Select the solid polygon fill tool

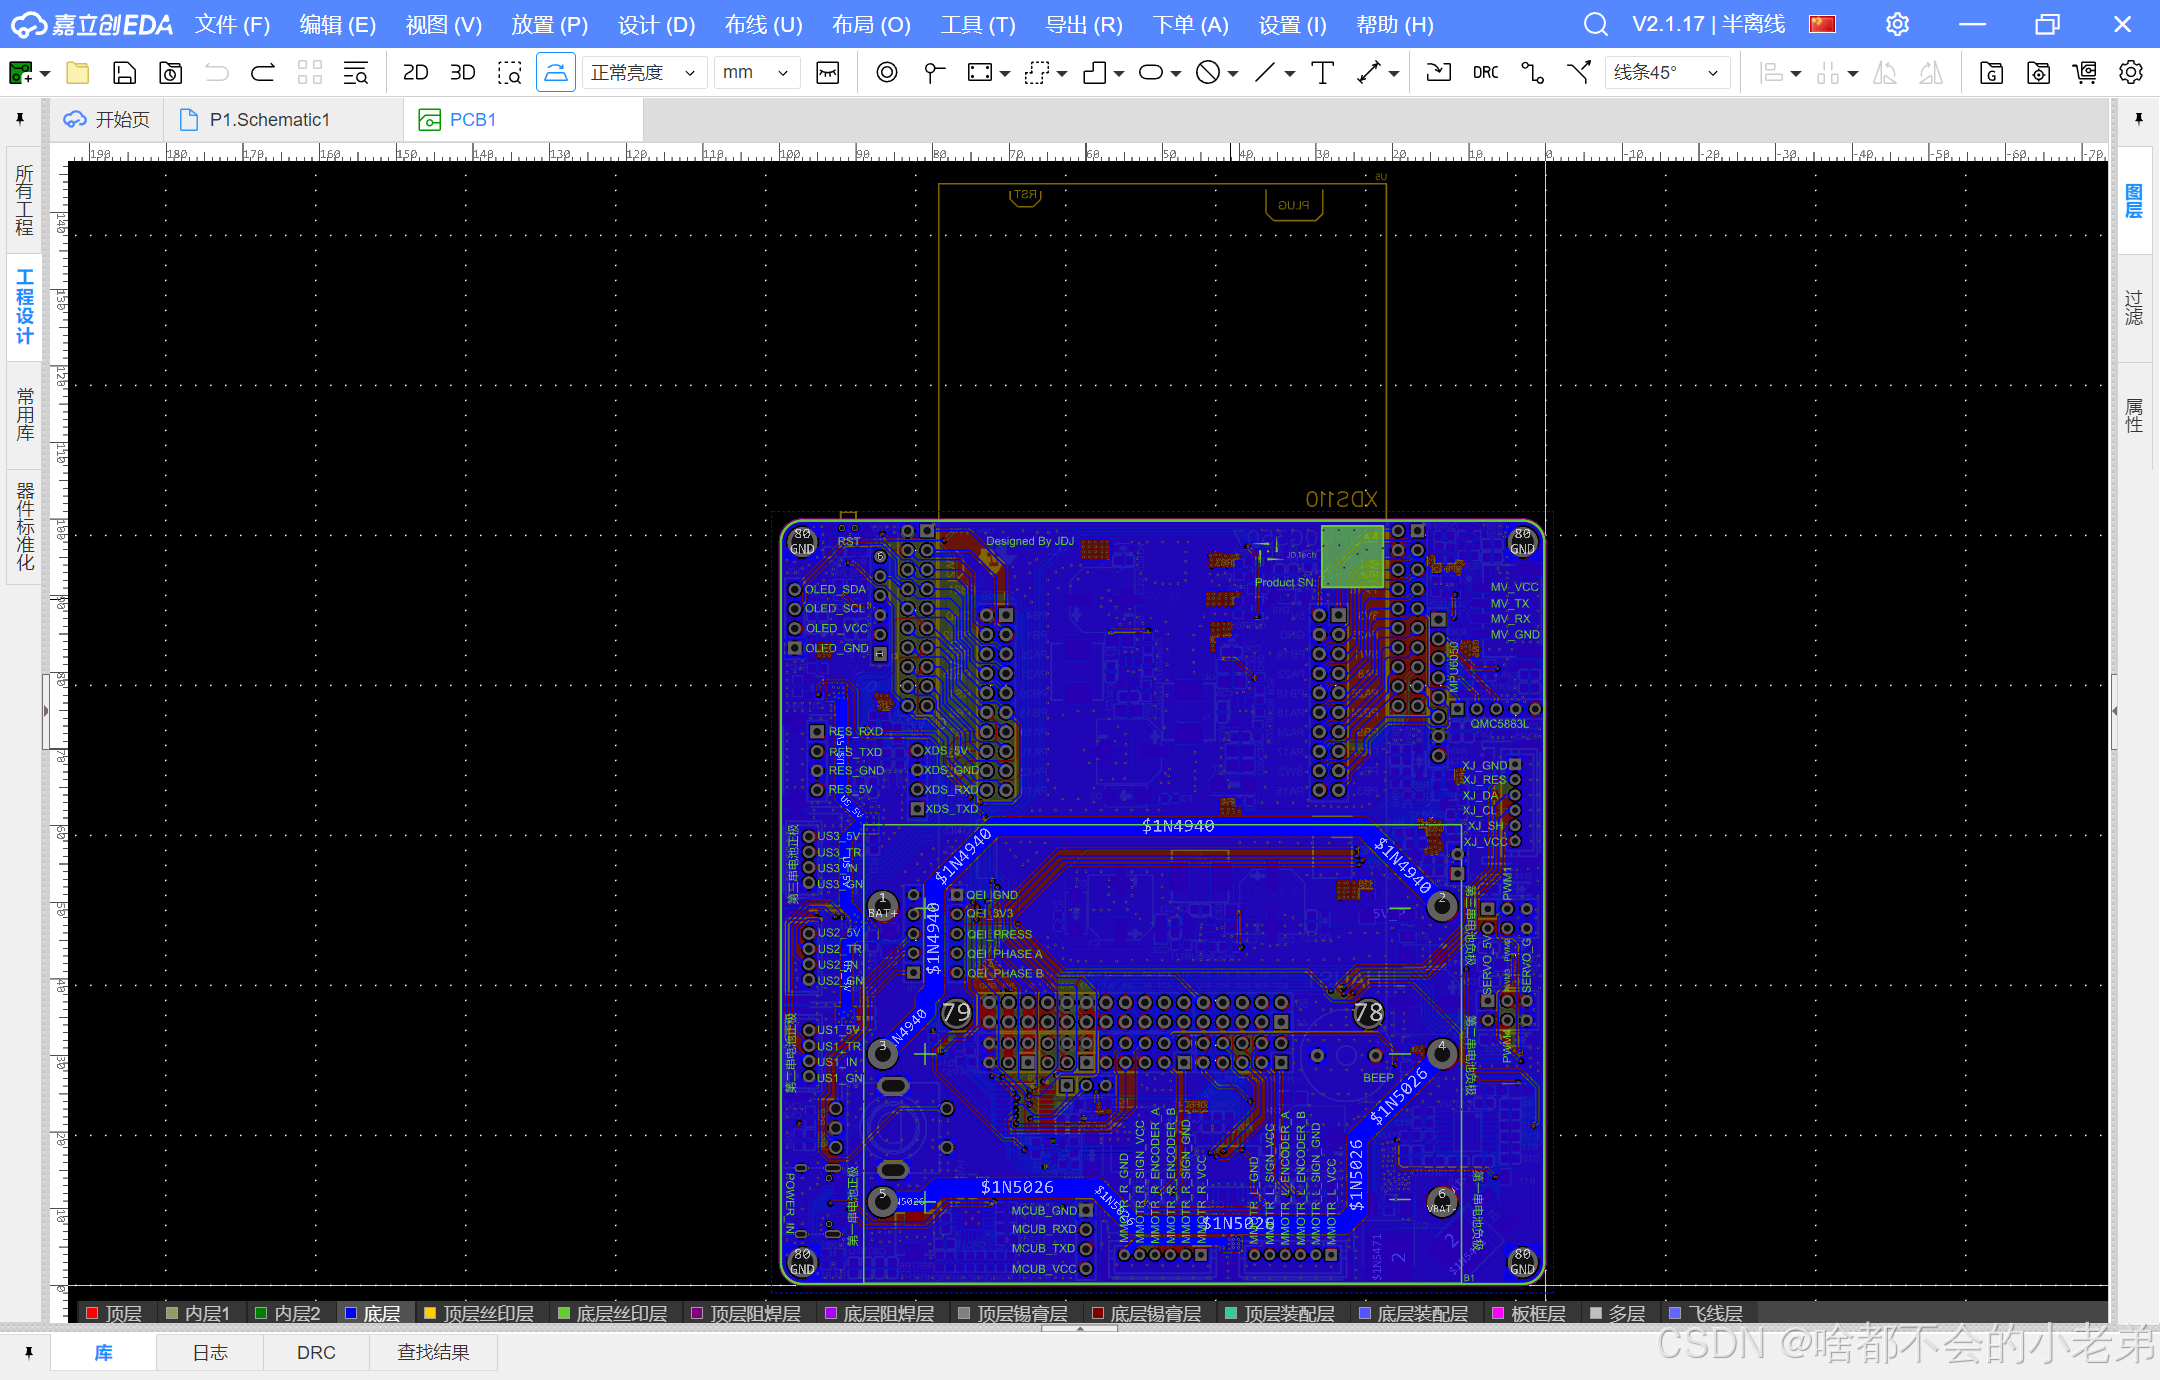click(1095, 73)
